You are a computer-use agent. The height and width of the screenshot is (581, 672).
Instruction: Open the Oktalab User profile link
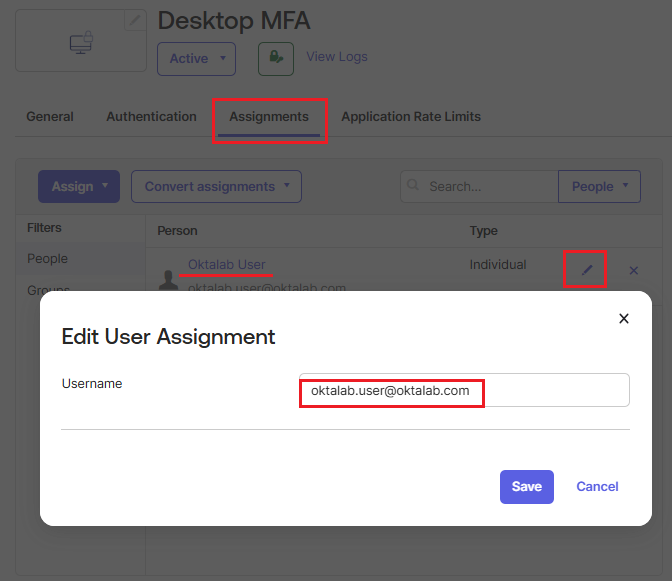pyautogui.click(x=227, y=265)
